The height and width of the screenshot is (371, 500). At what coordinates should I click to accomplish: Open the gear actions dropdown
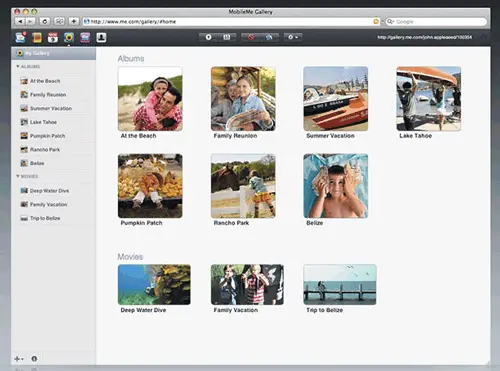pyautogui.click(x=293, y=37)
